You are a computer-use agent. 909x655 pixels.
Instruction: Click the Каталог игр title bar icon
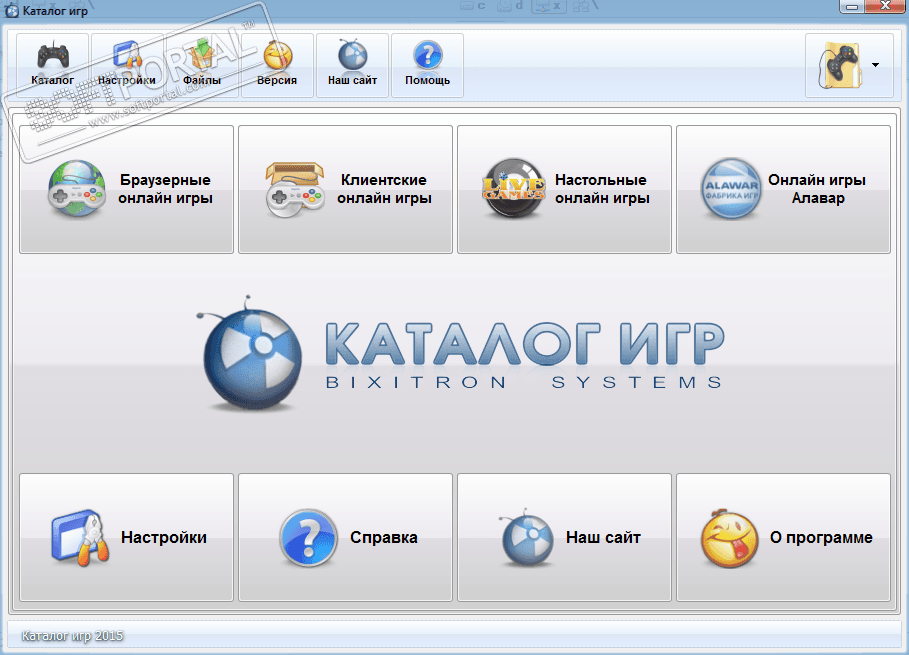(12, 10)
